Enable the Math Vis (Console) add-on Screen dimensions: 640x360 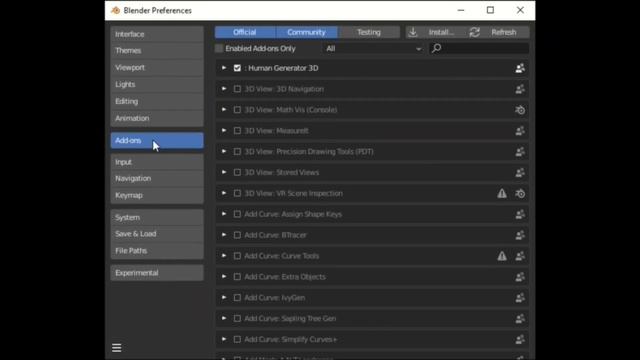(237, 110)
